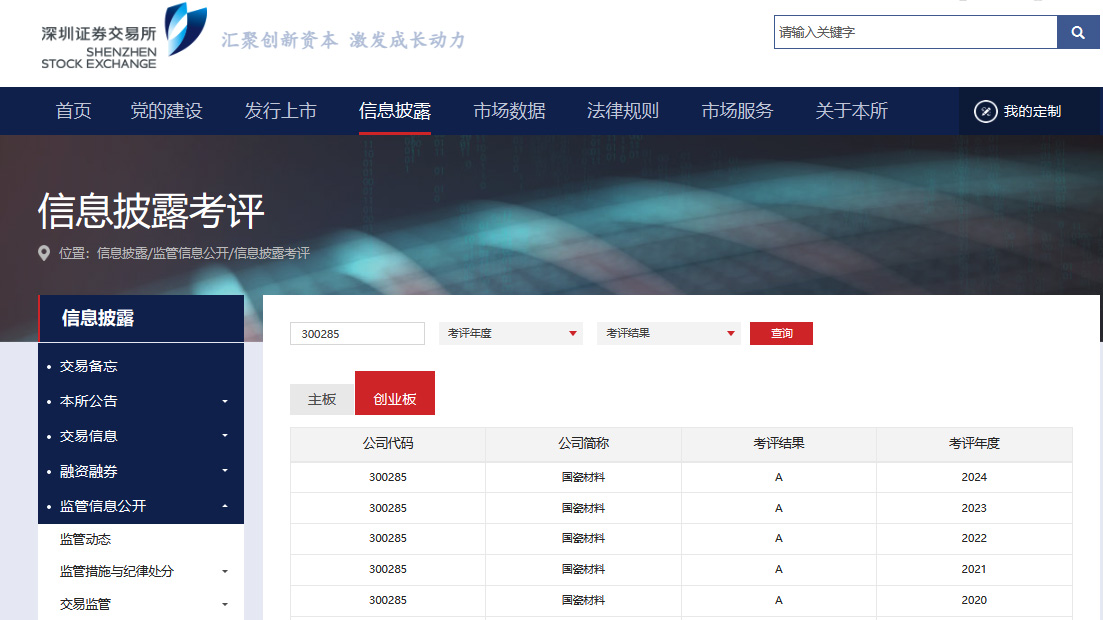Click the search magnifier icon button
Image resolution: width=1103 pixels, height=620 pixels.
pyautogui.click(x=1077, y=32)
